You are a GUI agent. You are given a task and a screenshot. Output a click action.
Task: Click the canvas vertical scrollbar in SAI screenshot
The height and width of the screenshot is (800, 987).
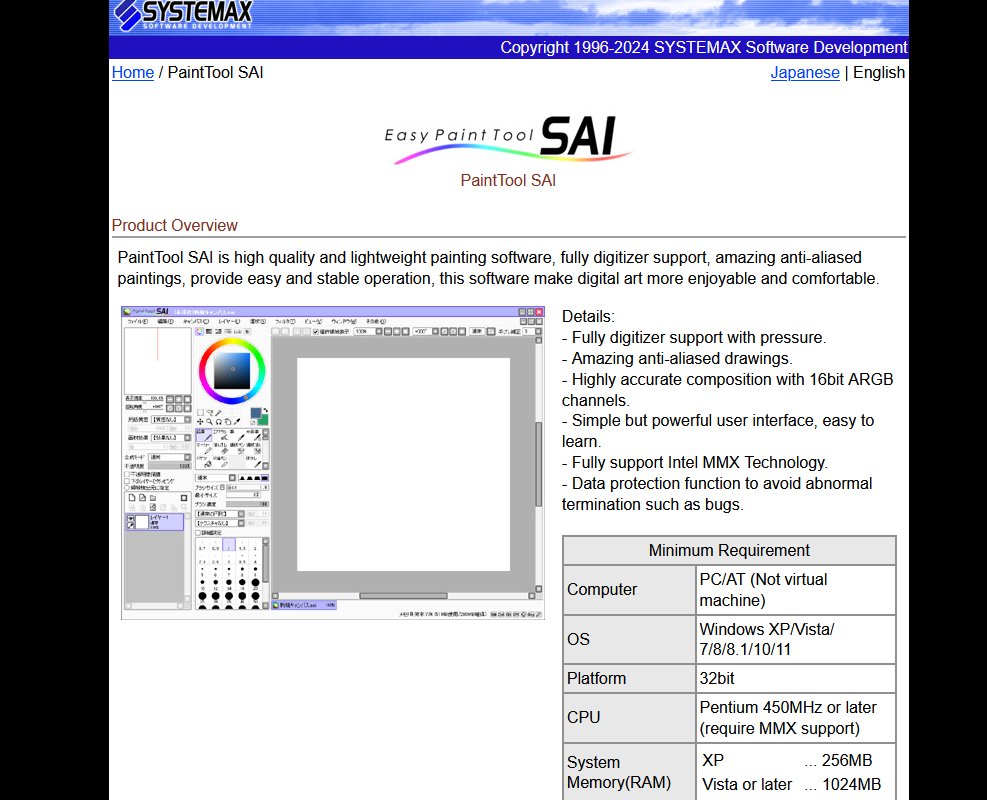point(539,464)
